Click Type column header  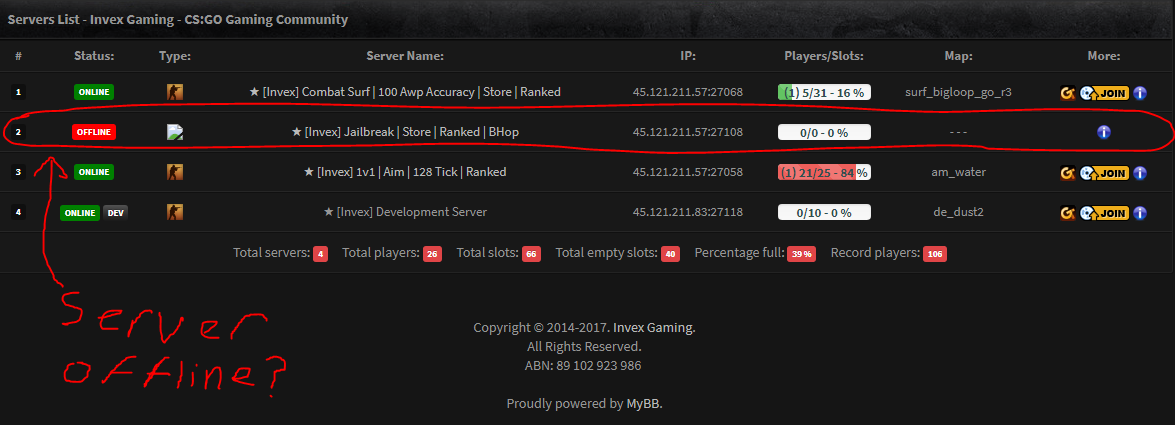click(175, 56)
